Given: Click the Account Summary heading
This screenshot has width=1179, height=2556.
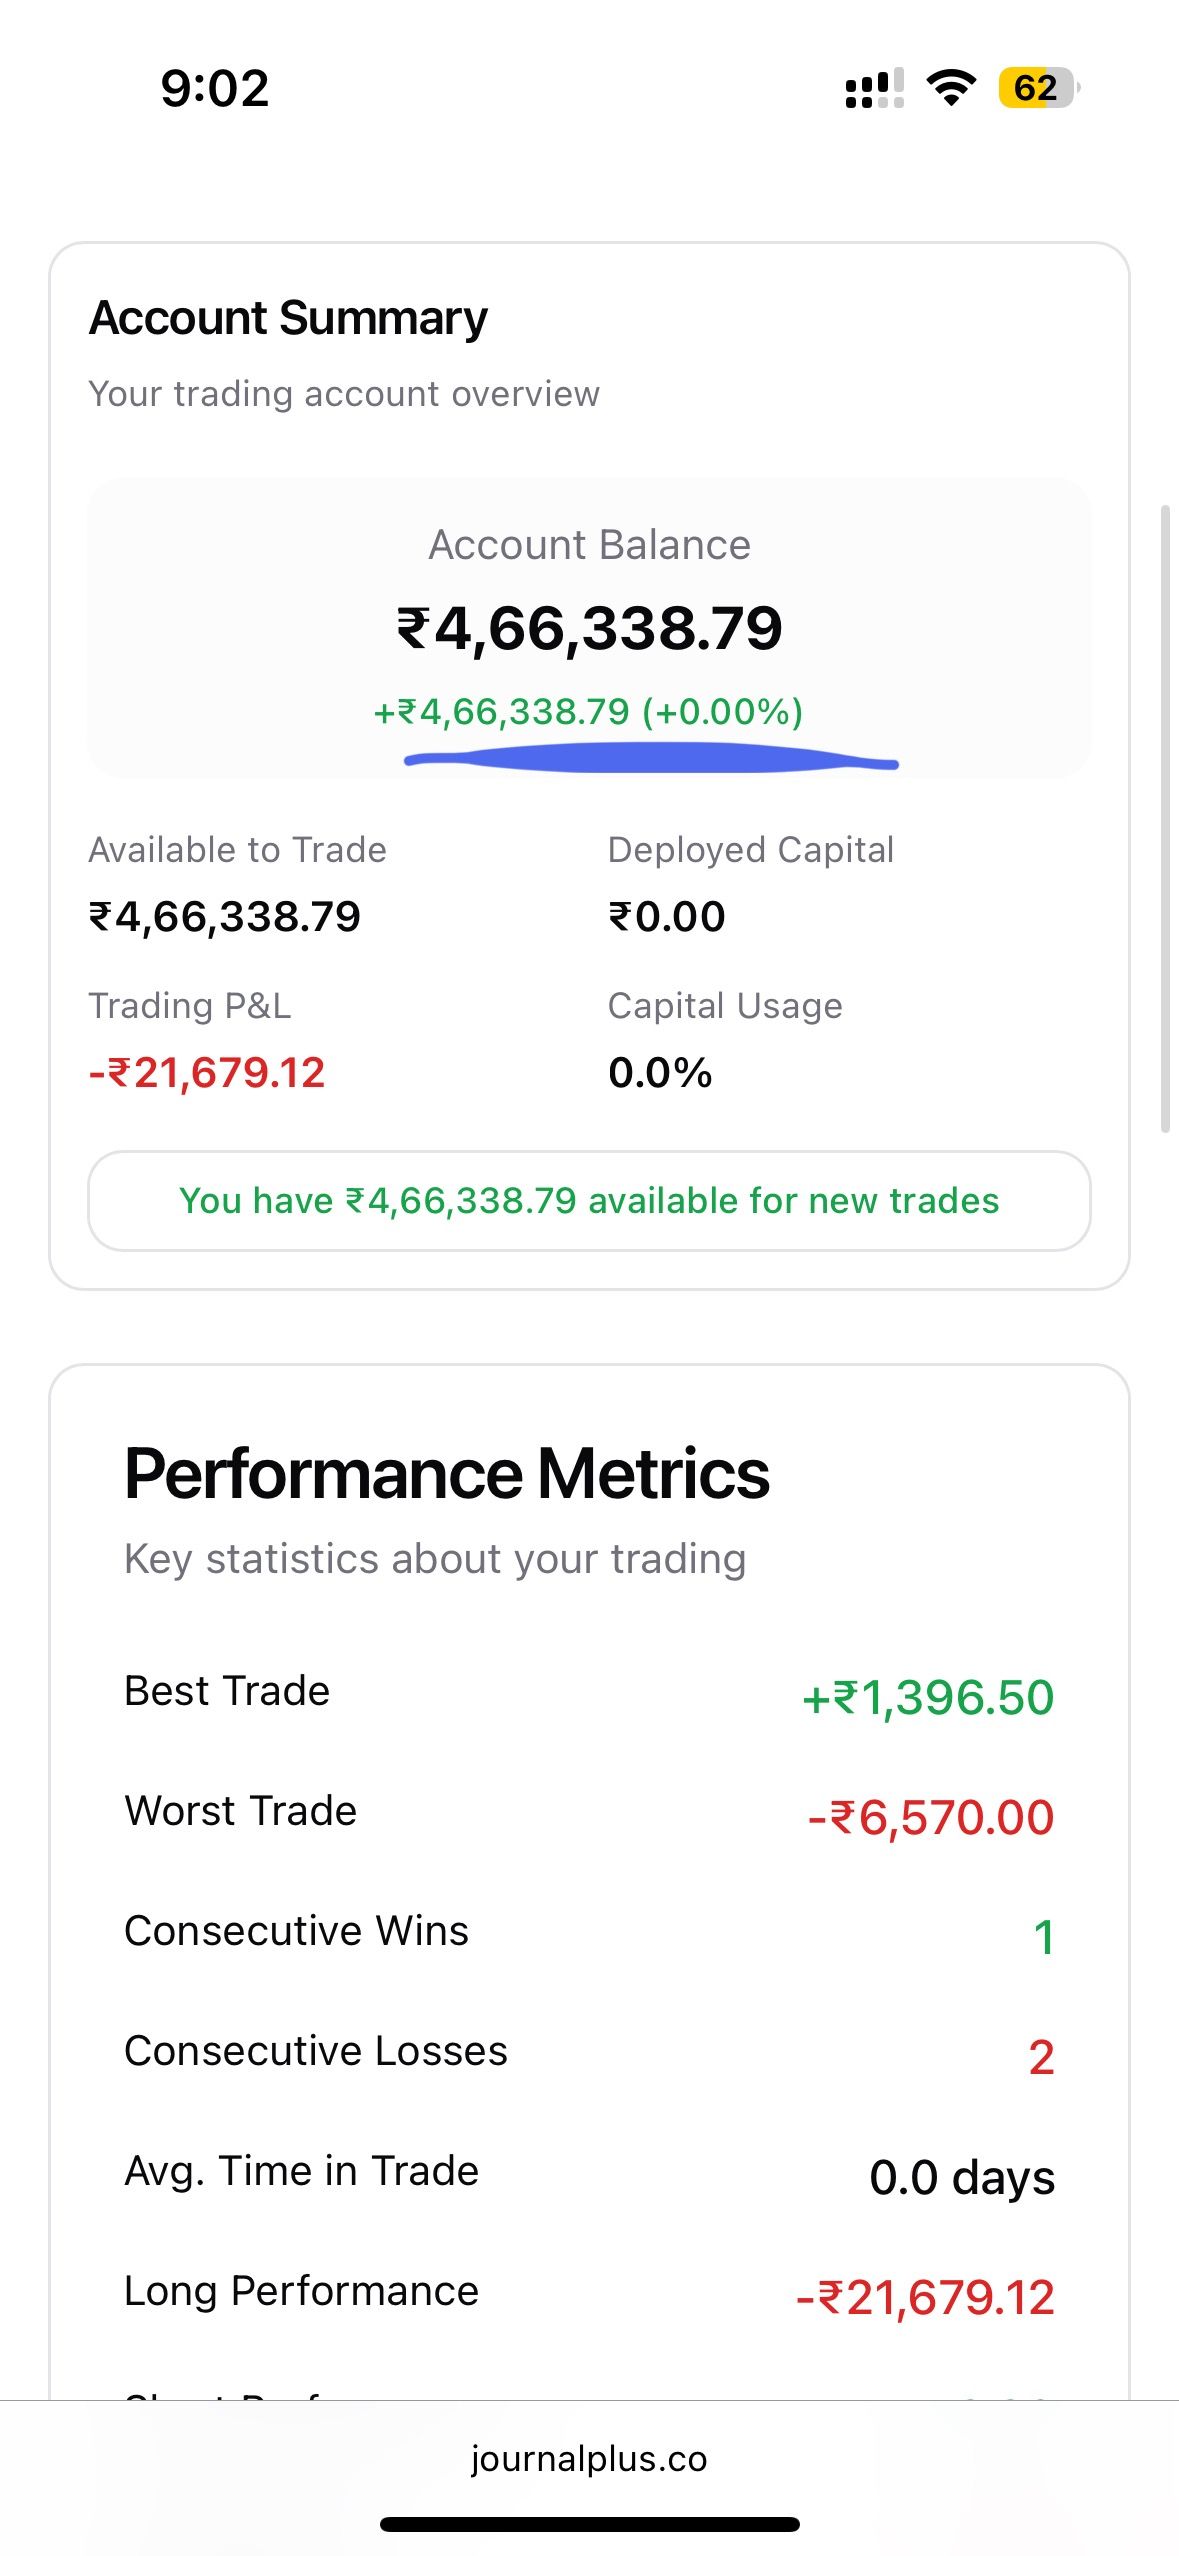Looking at the screenshot, I should [x=288, y=319].
